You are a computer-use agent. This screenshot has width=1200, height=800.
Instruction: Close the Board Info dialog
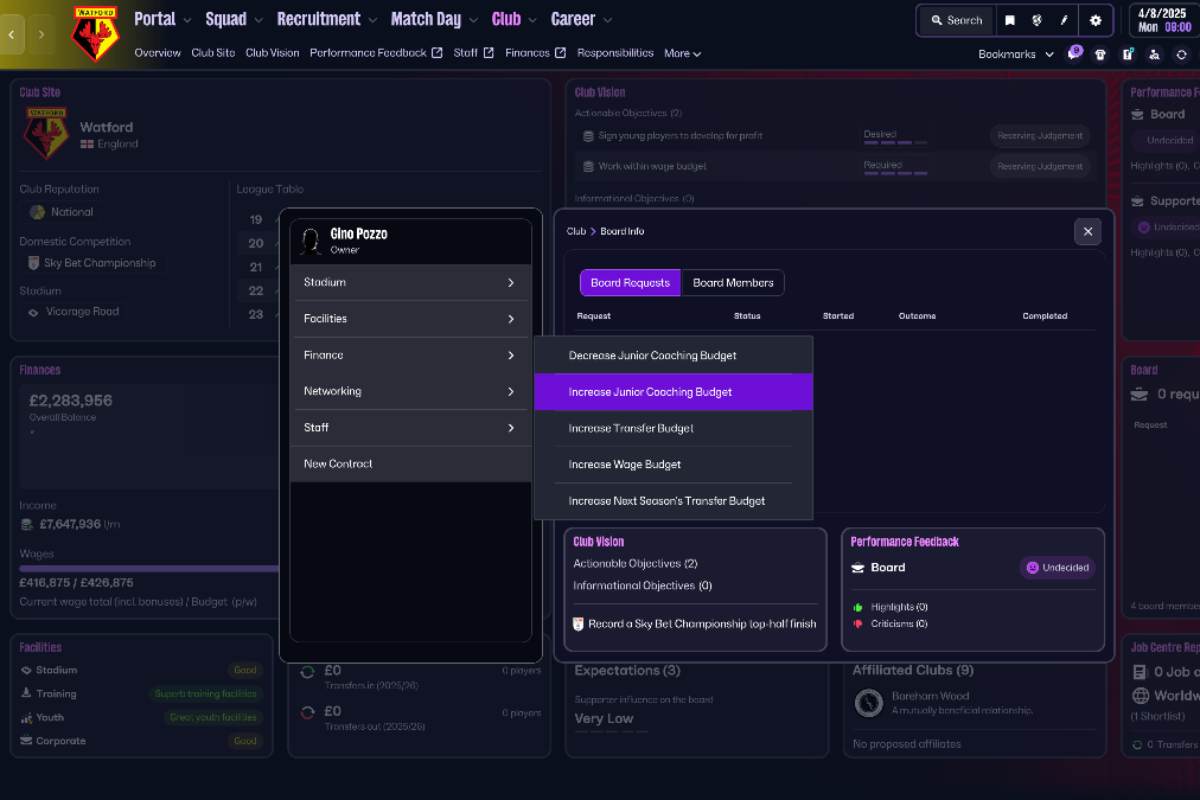tap(1087, 232)
